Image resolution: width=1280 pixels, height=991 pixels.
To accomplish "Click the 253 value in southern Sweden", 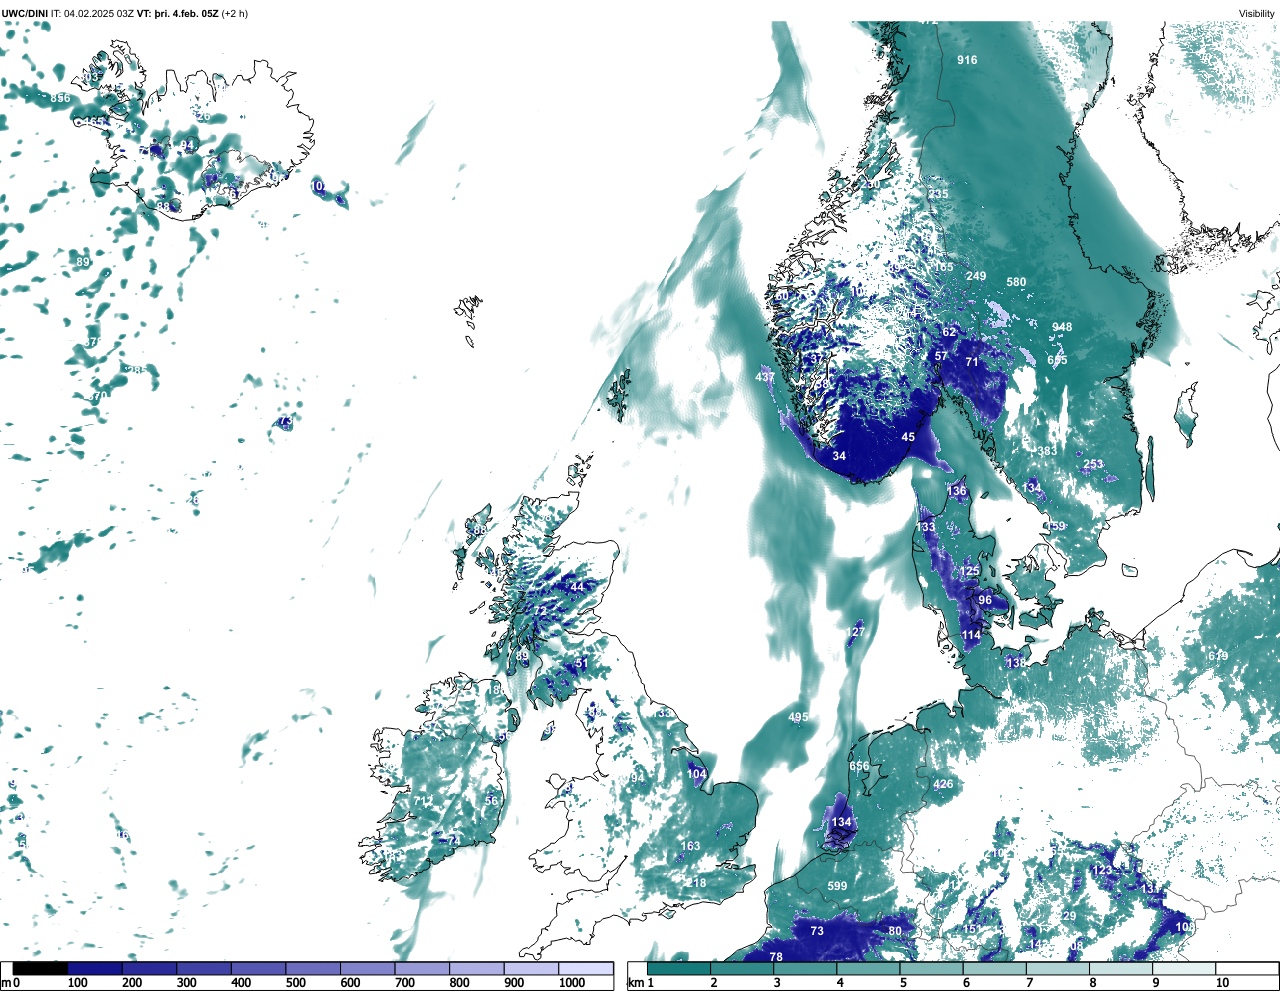I will coord(1093,464).
